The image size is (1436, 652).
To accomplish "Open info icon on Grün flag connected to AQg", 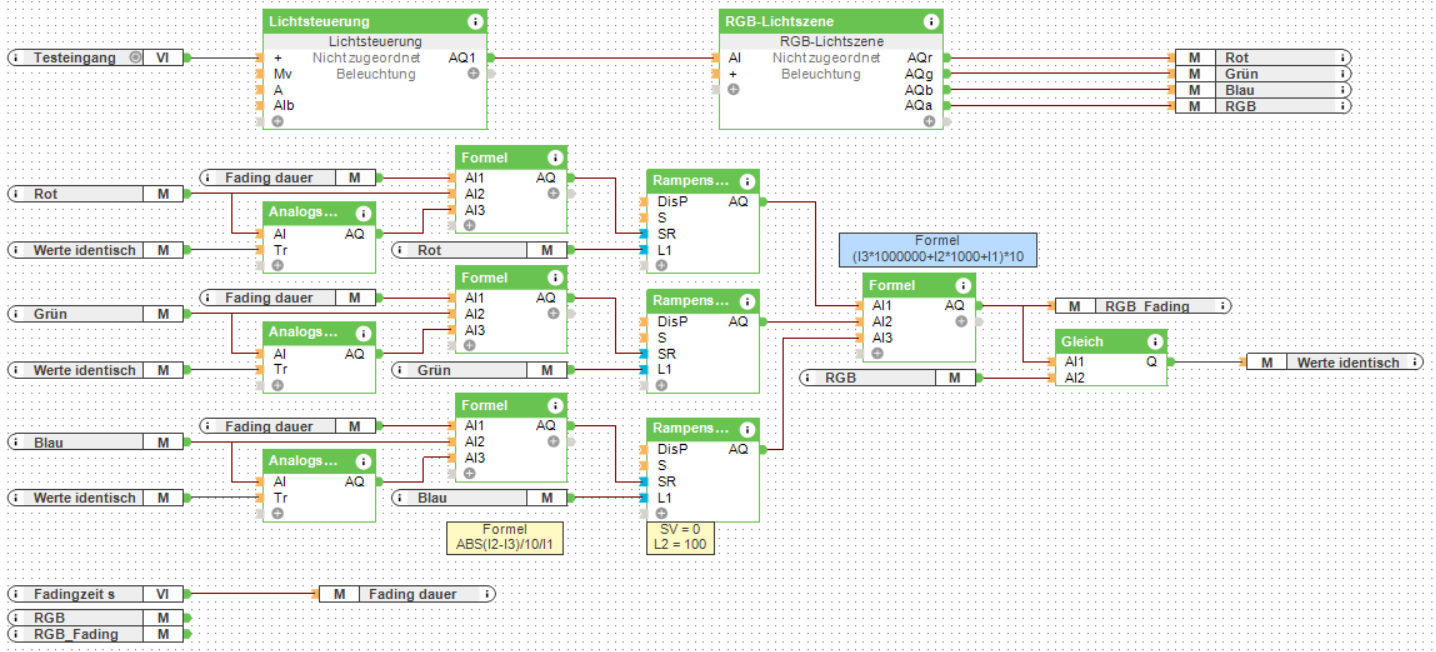I will click(x=1343, y=74).
